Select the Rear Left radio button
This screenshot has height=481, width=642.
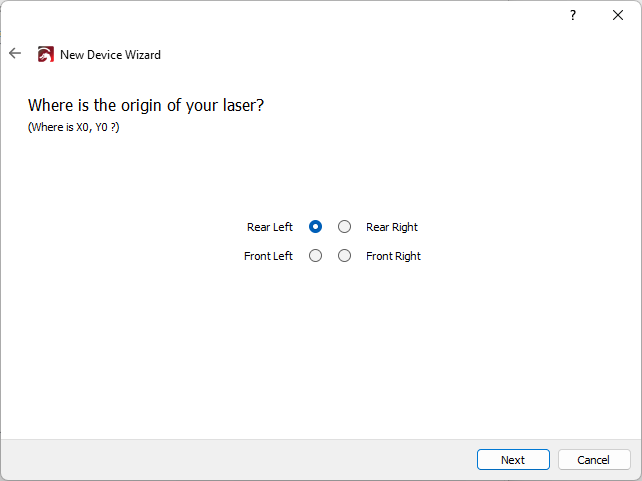[x=316, y=227]
